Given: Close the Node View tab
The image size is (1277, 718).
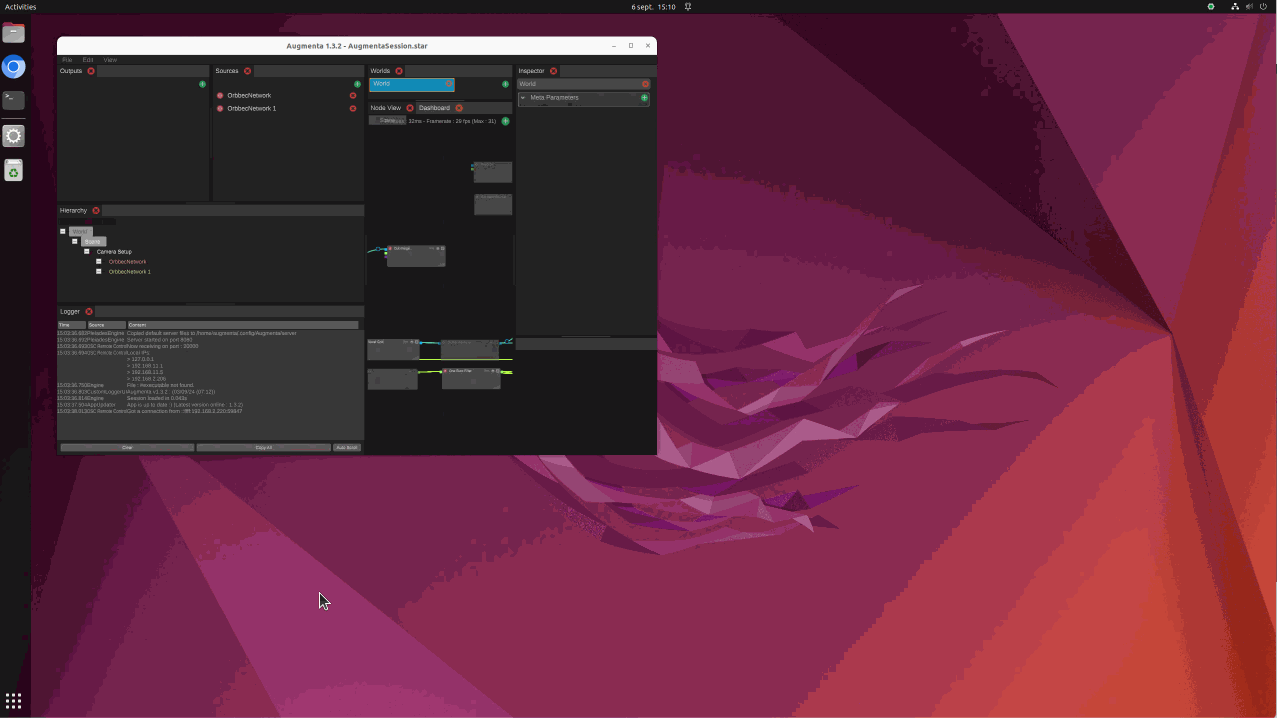Looking at the screenshot, I should click(x=410, y=108).
